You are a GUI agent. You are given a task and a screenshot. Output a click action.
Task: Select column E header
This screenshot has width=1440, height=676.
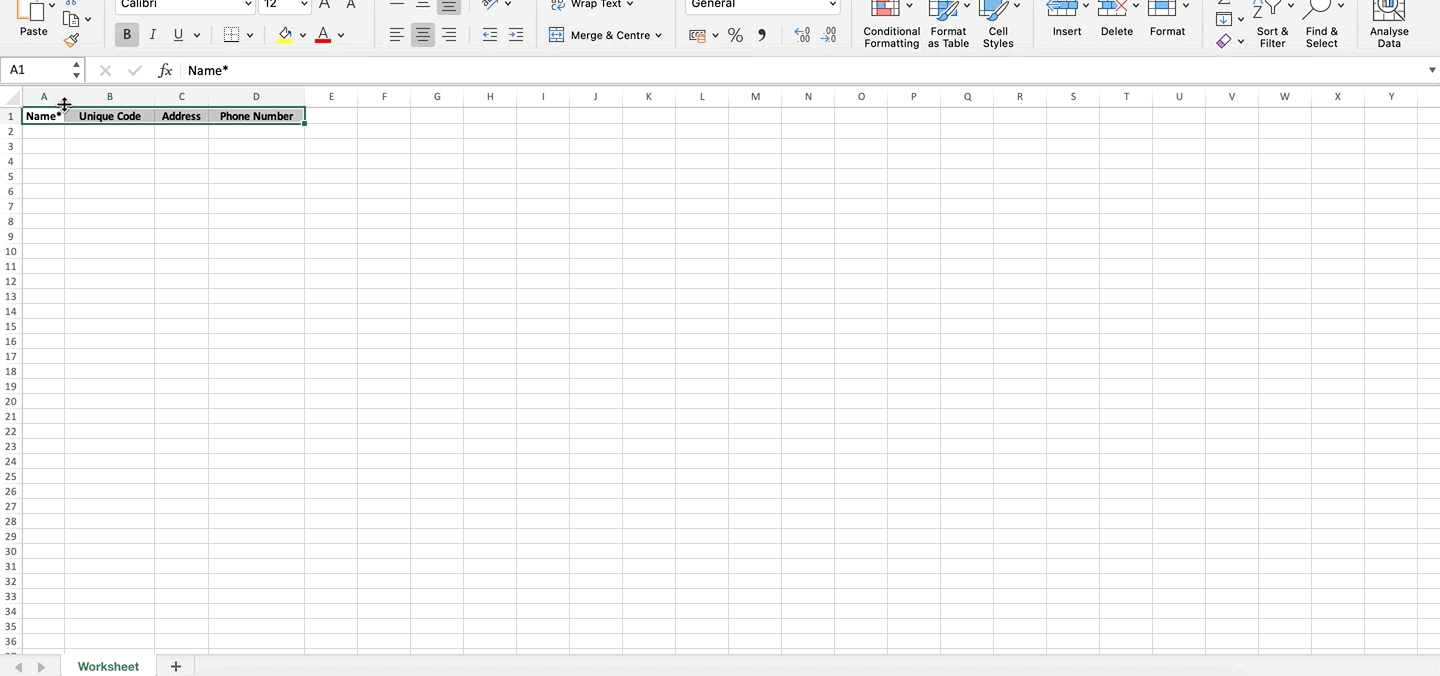331,97
